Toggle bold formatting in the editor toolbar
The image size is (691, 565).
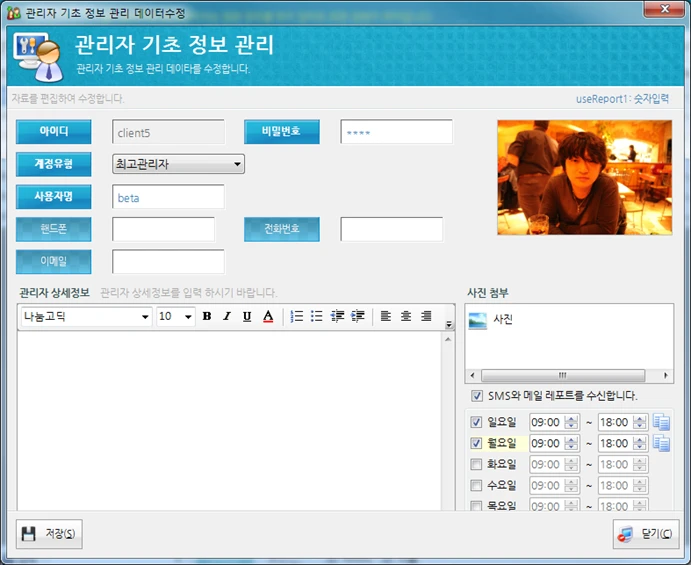(207, 316)
